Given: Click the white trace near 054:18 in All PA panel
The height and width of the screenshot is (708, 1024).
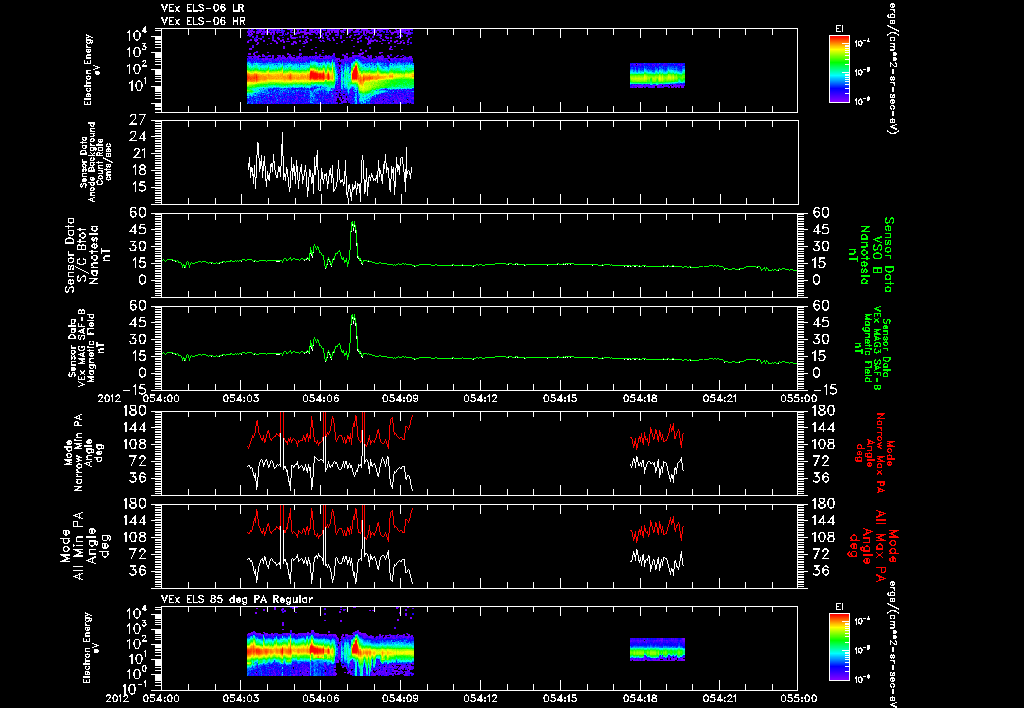Looking at the screenshot, I should (x=657, y=562).
